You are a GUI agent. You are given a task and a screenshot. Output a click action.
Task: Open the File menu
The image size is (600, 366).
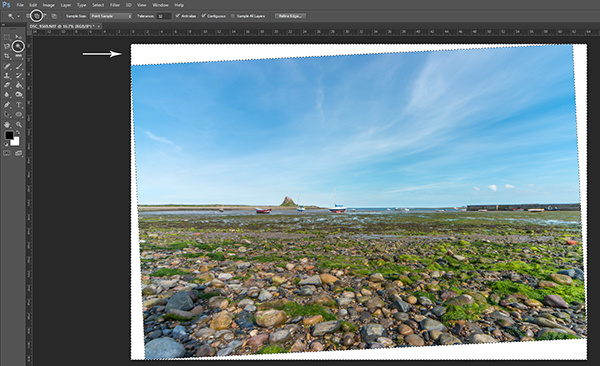(x=20, y=5)
